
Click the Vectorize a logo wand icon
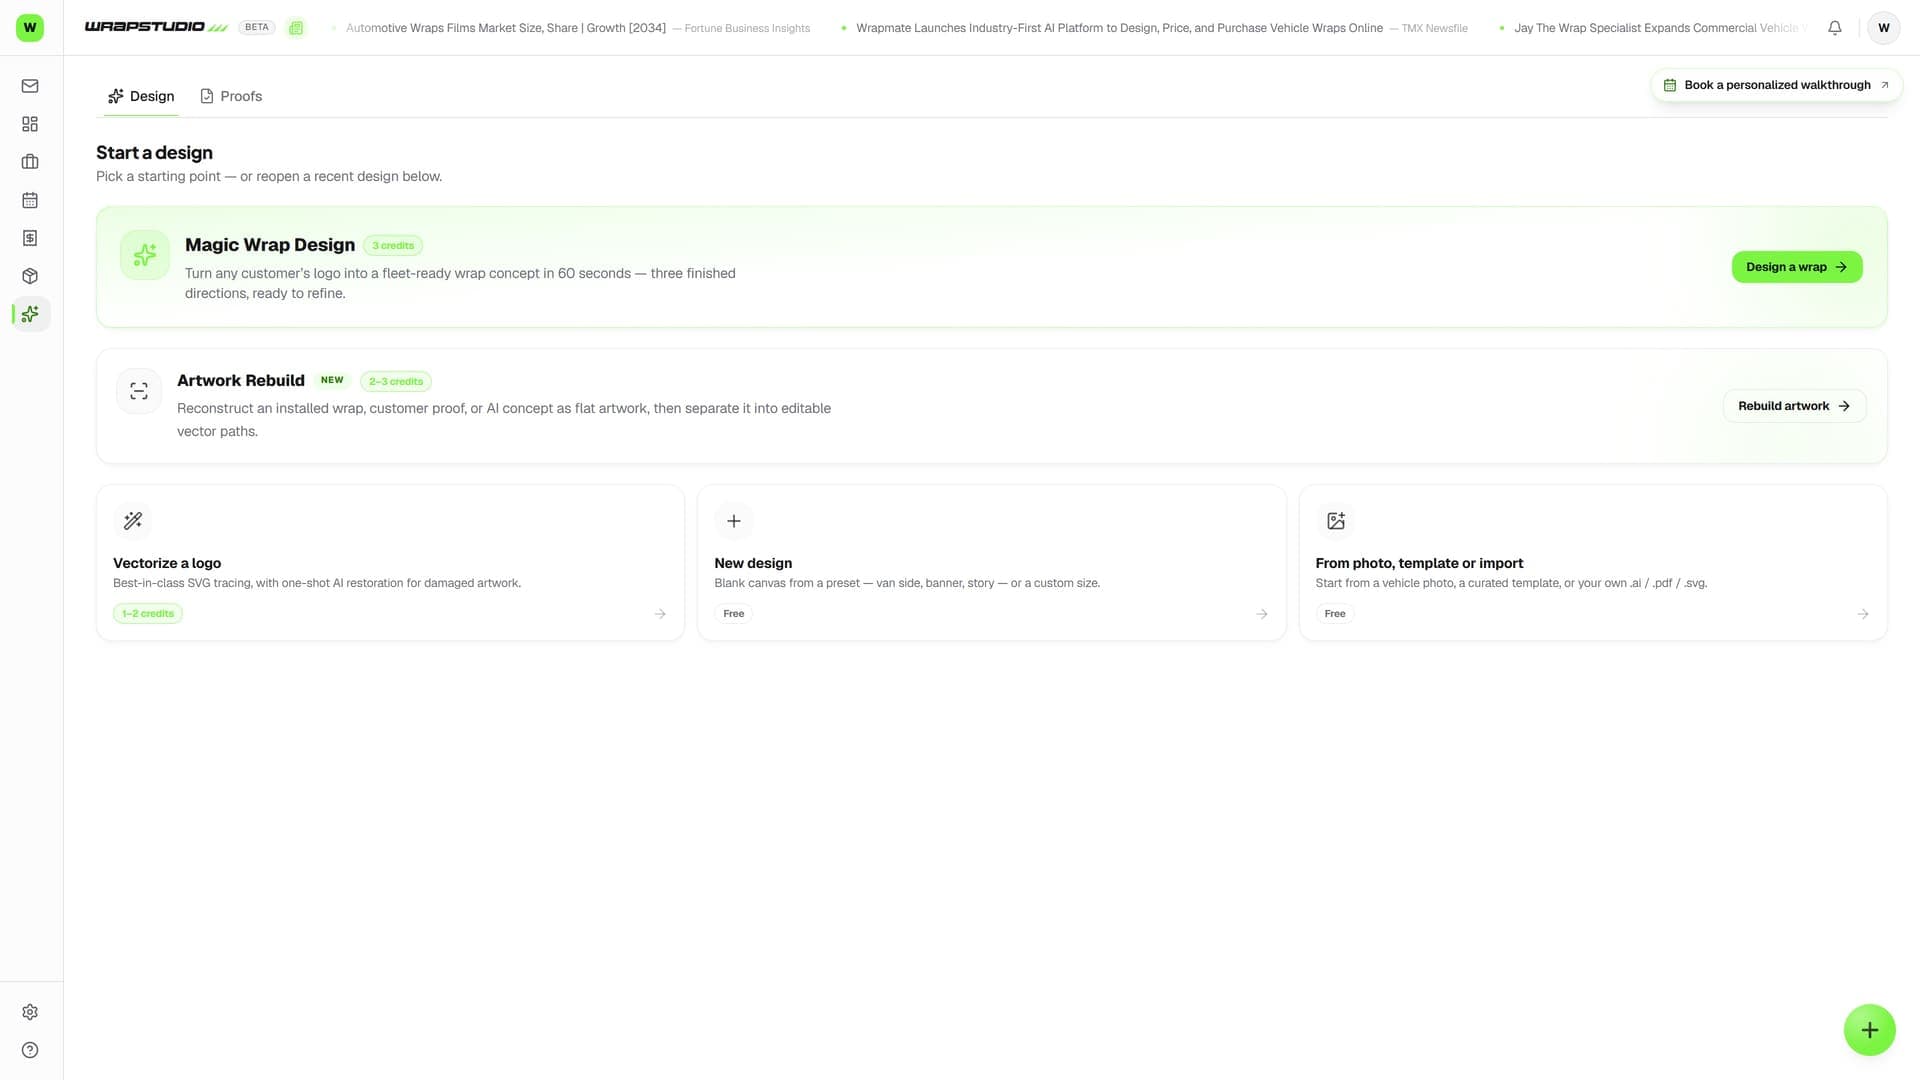coord(133,521)
